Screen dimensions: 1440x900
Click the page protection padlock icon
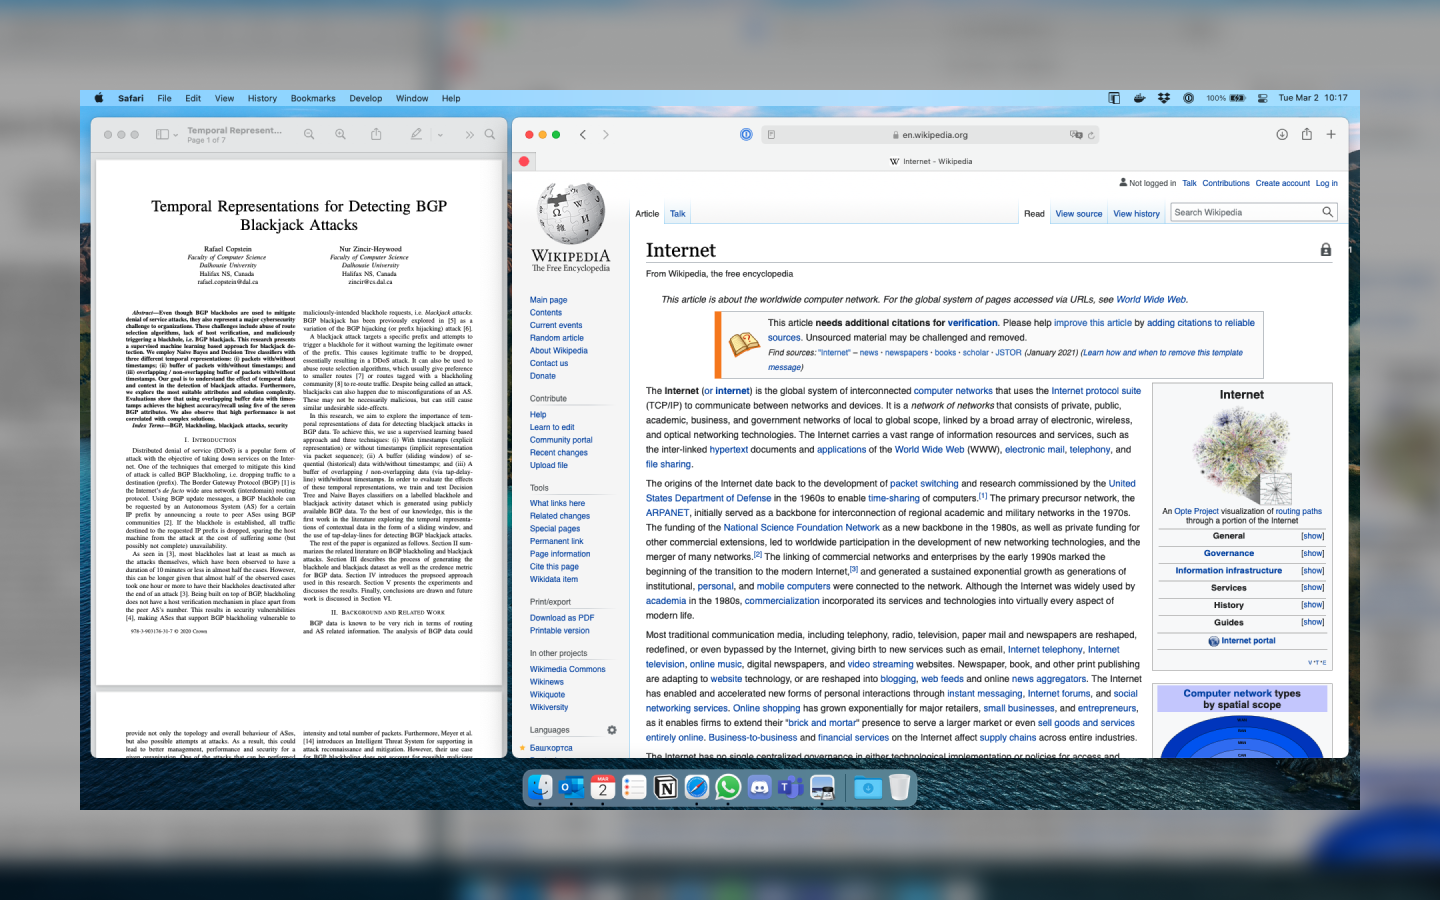point(1326,250)
